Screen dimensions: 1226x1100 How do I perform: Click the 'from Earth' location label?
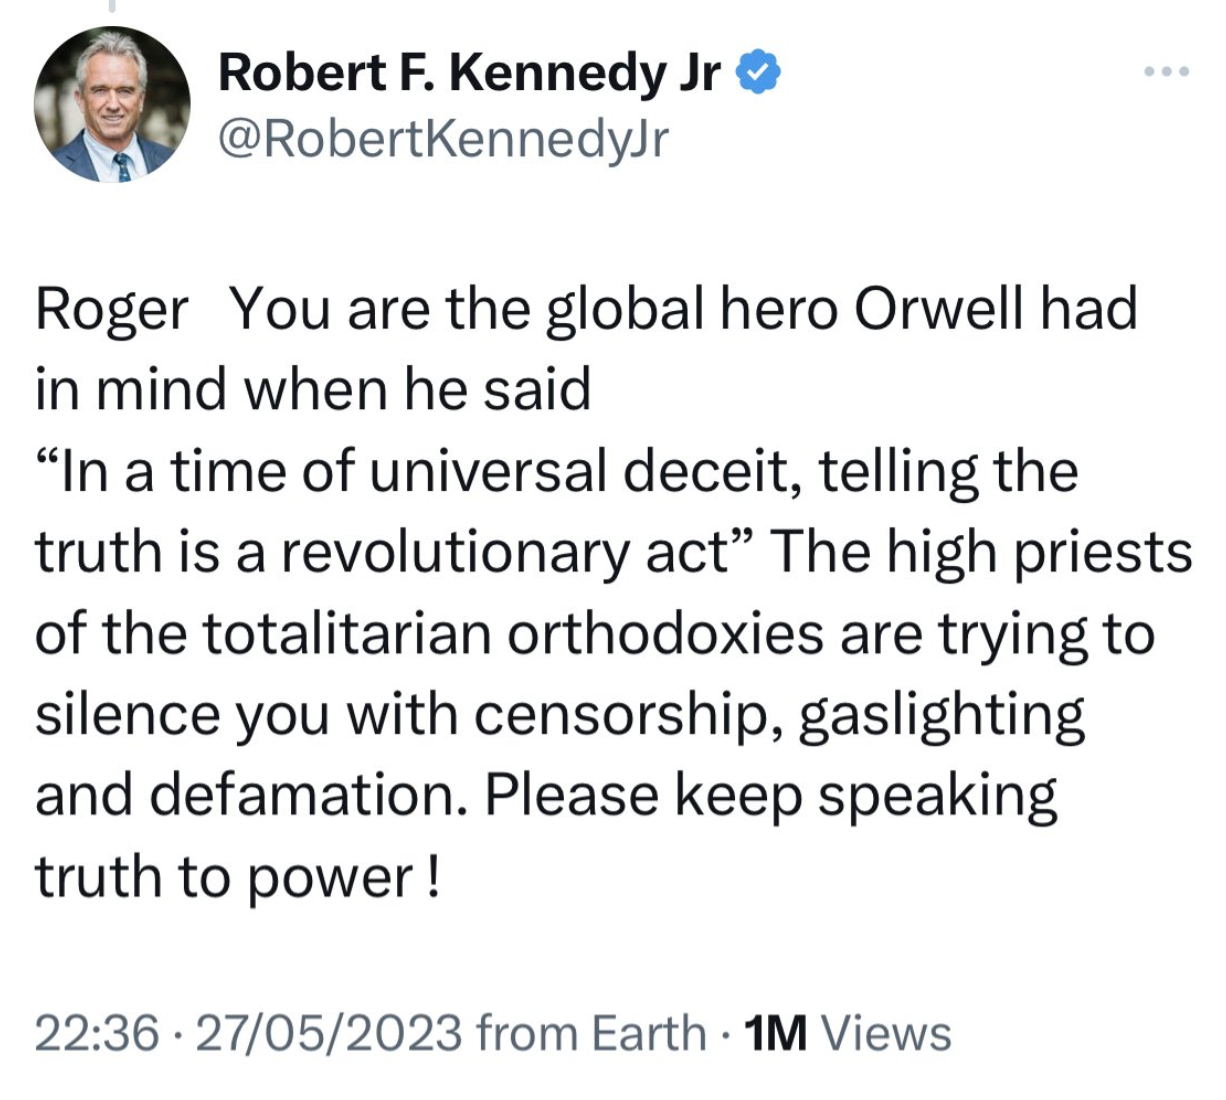592,1033
